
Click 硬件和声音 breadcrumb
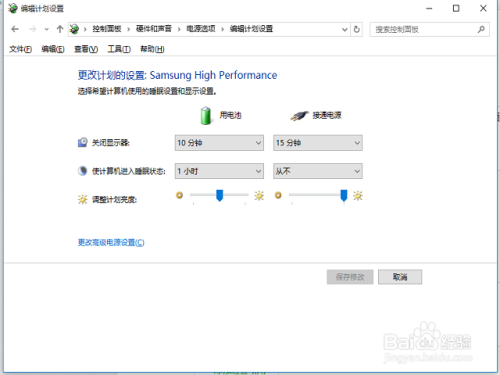coord(154,29)
